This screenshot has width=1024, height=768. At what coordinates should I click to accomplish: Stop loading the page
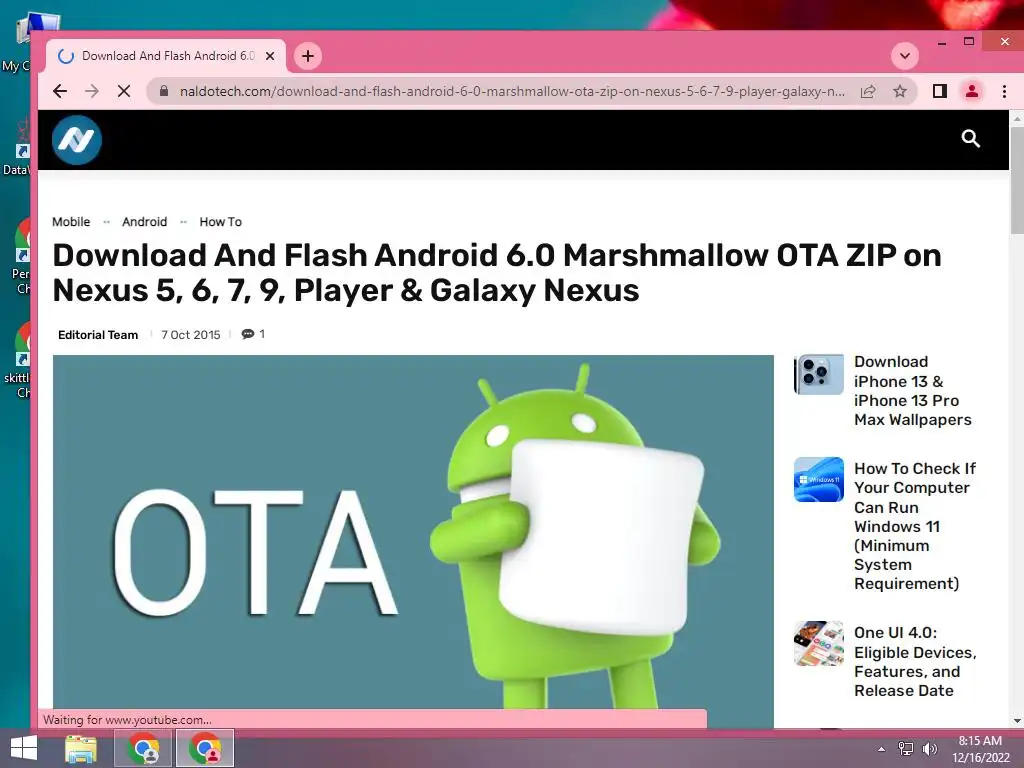point(123,91)
